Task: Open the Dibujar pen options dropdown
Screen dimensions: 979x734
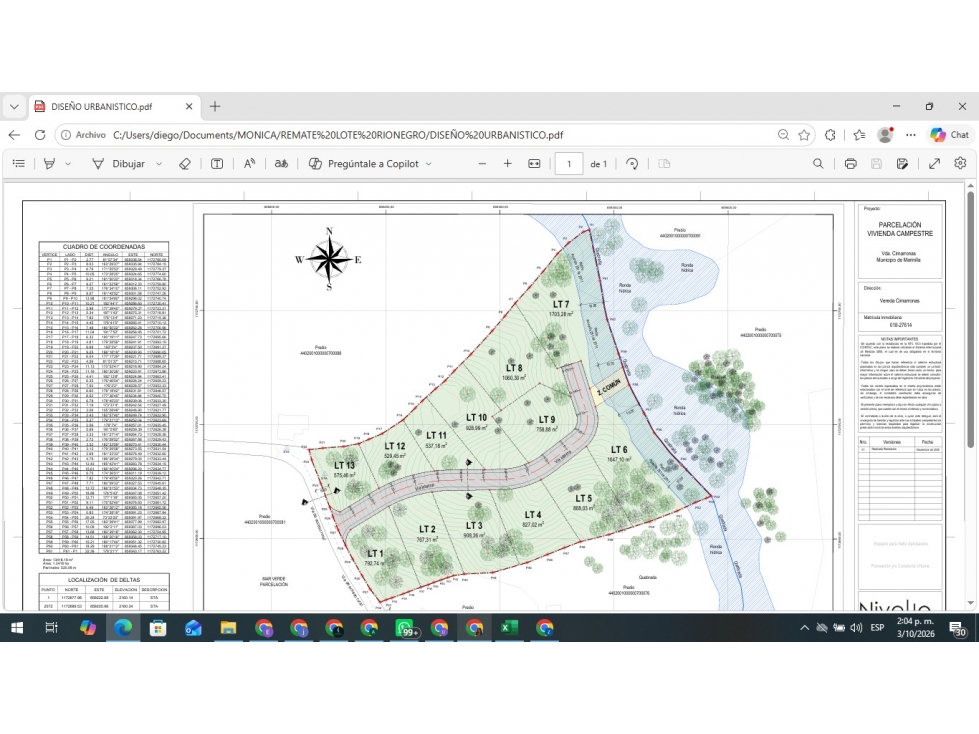Action: click(159, 164)
